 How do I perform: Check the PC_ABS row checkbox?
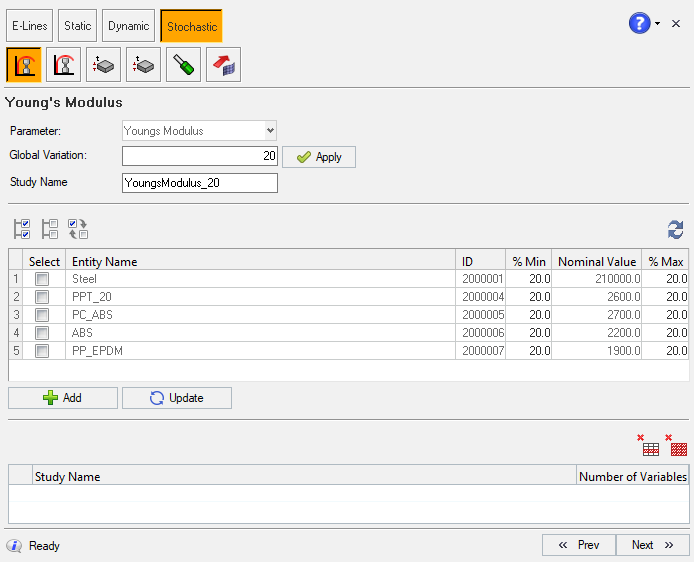42,315
